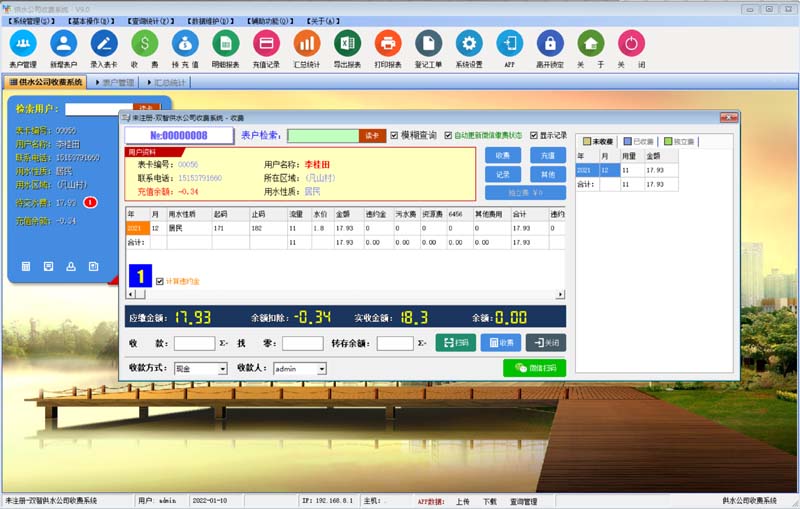Toggle the green auto-update WeChat status checkbox
This screenshot has width=800, height=509.
(448, 135)
